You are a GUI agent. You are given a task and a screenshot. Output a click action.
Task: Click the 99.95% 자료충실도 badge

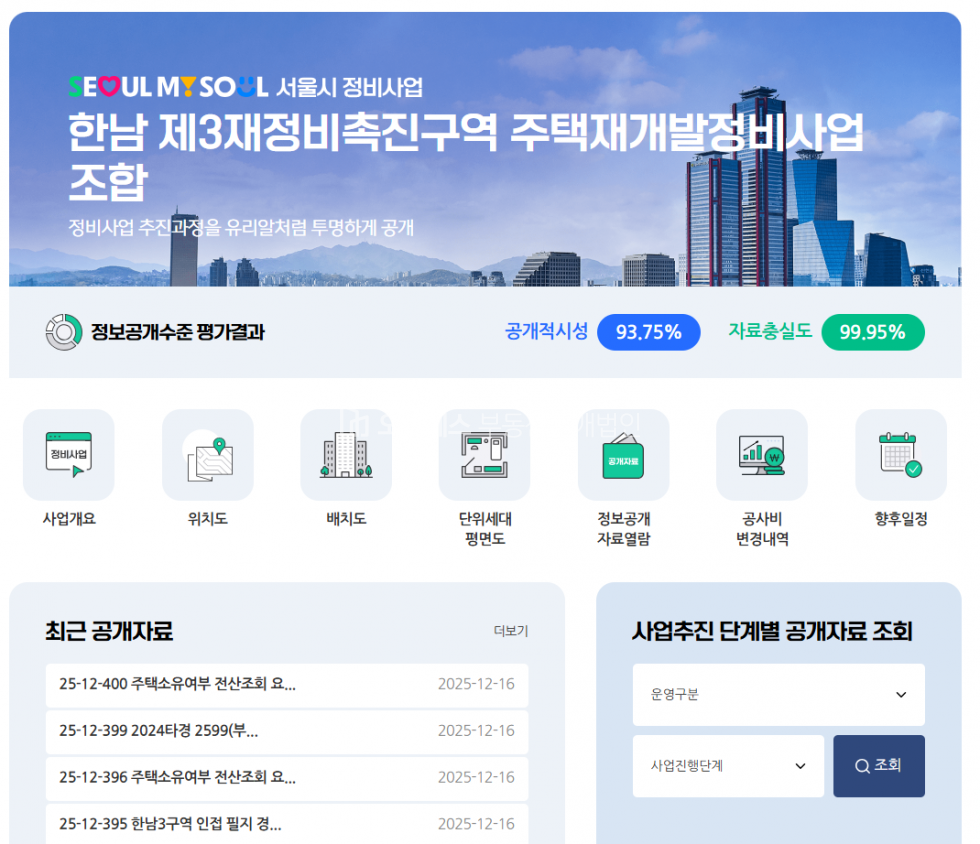[872, 332]
